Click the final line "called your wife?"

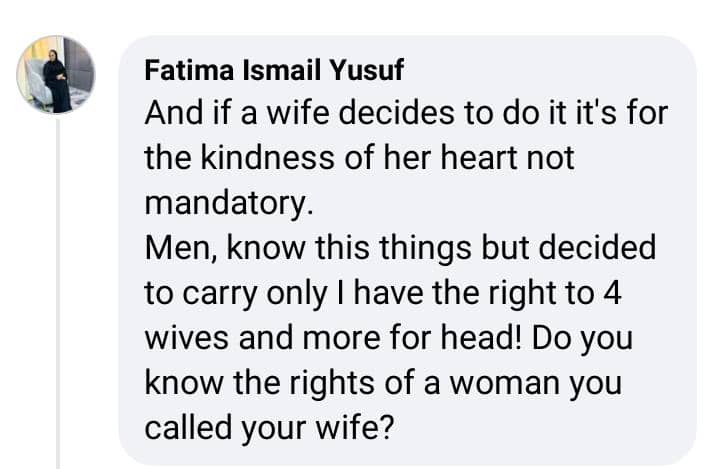[x=270, y=428]
